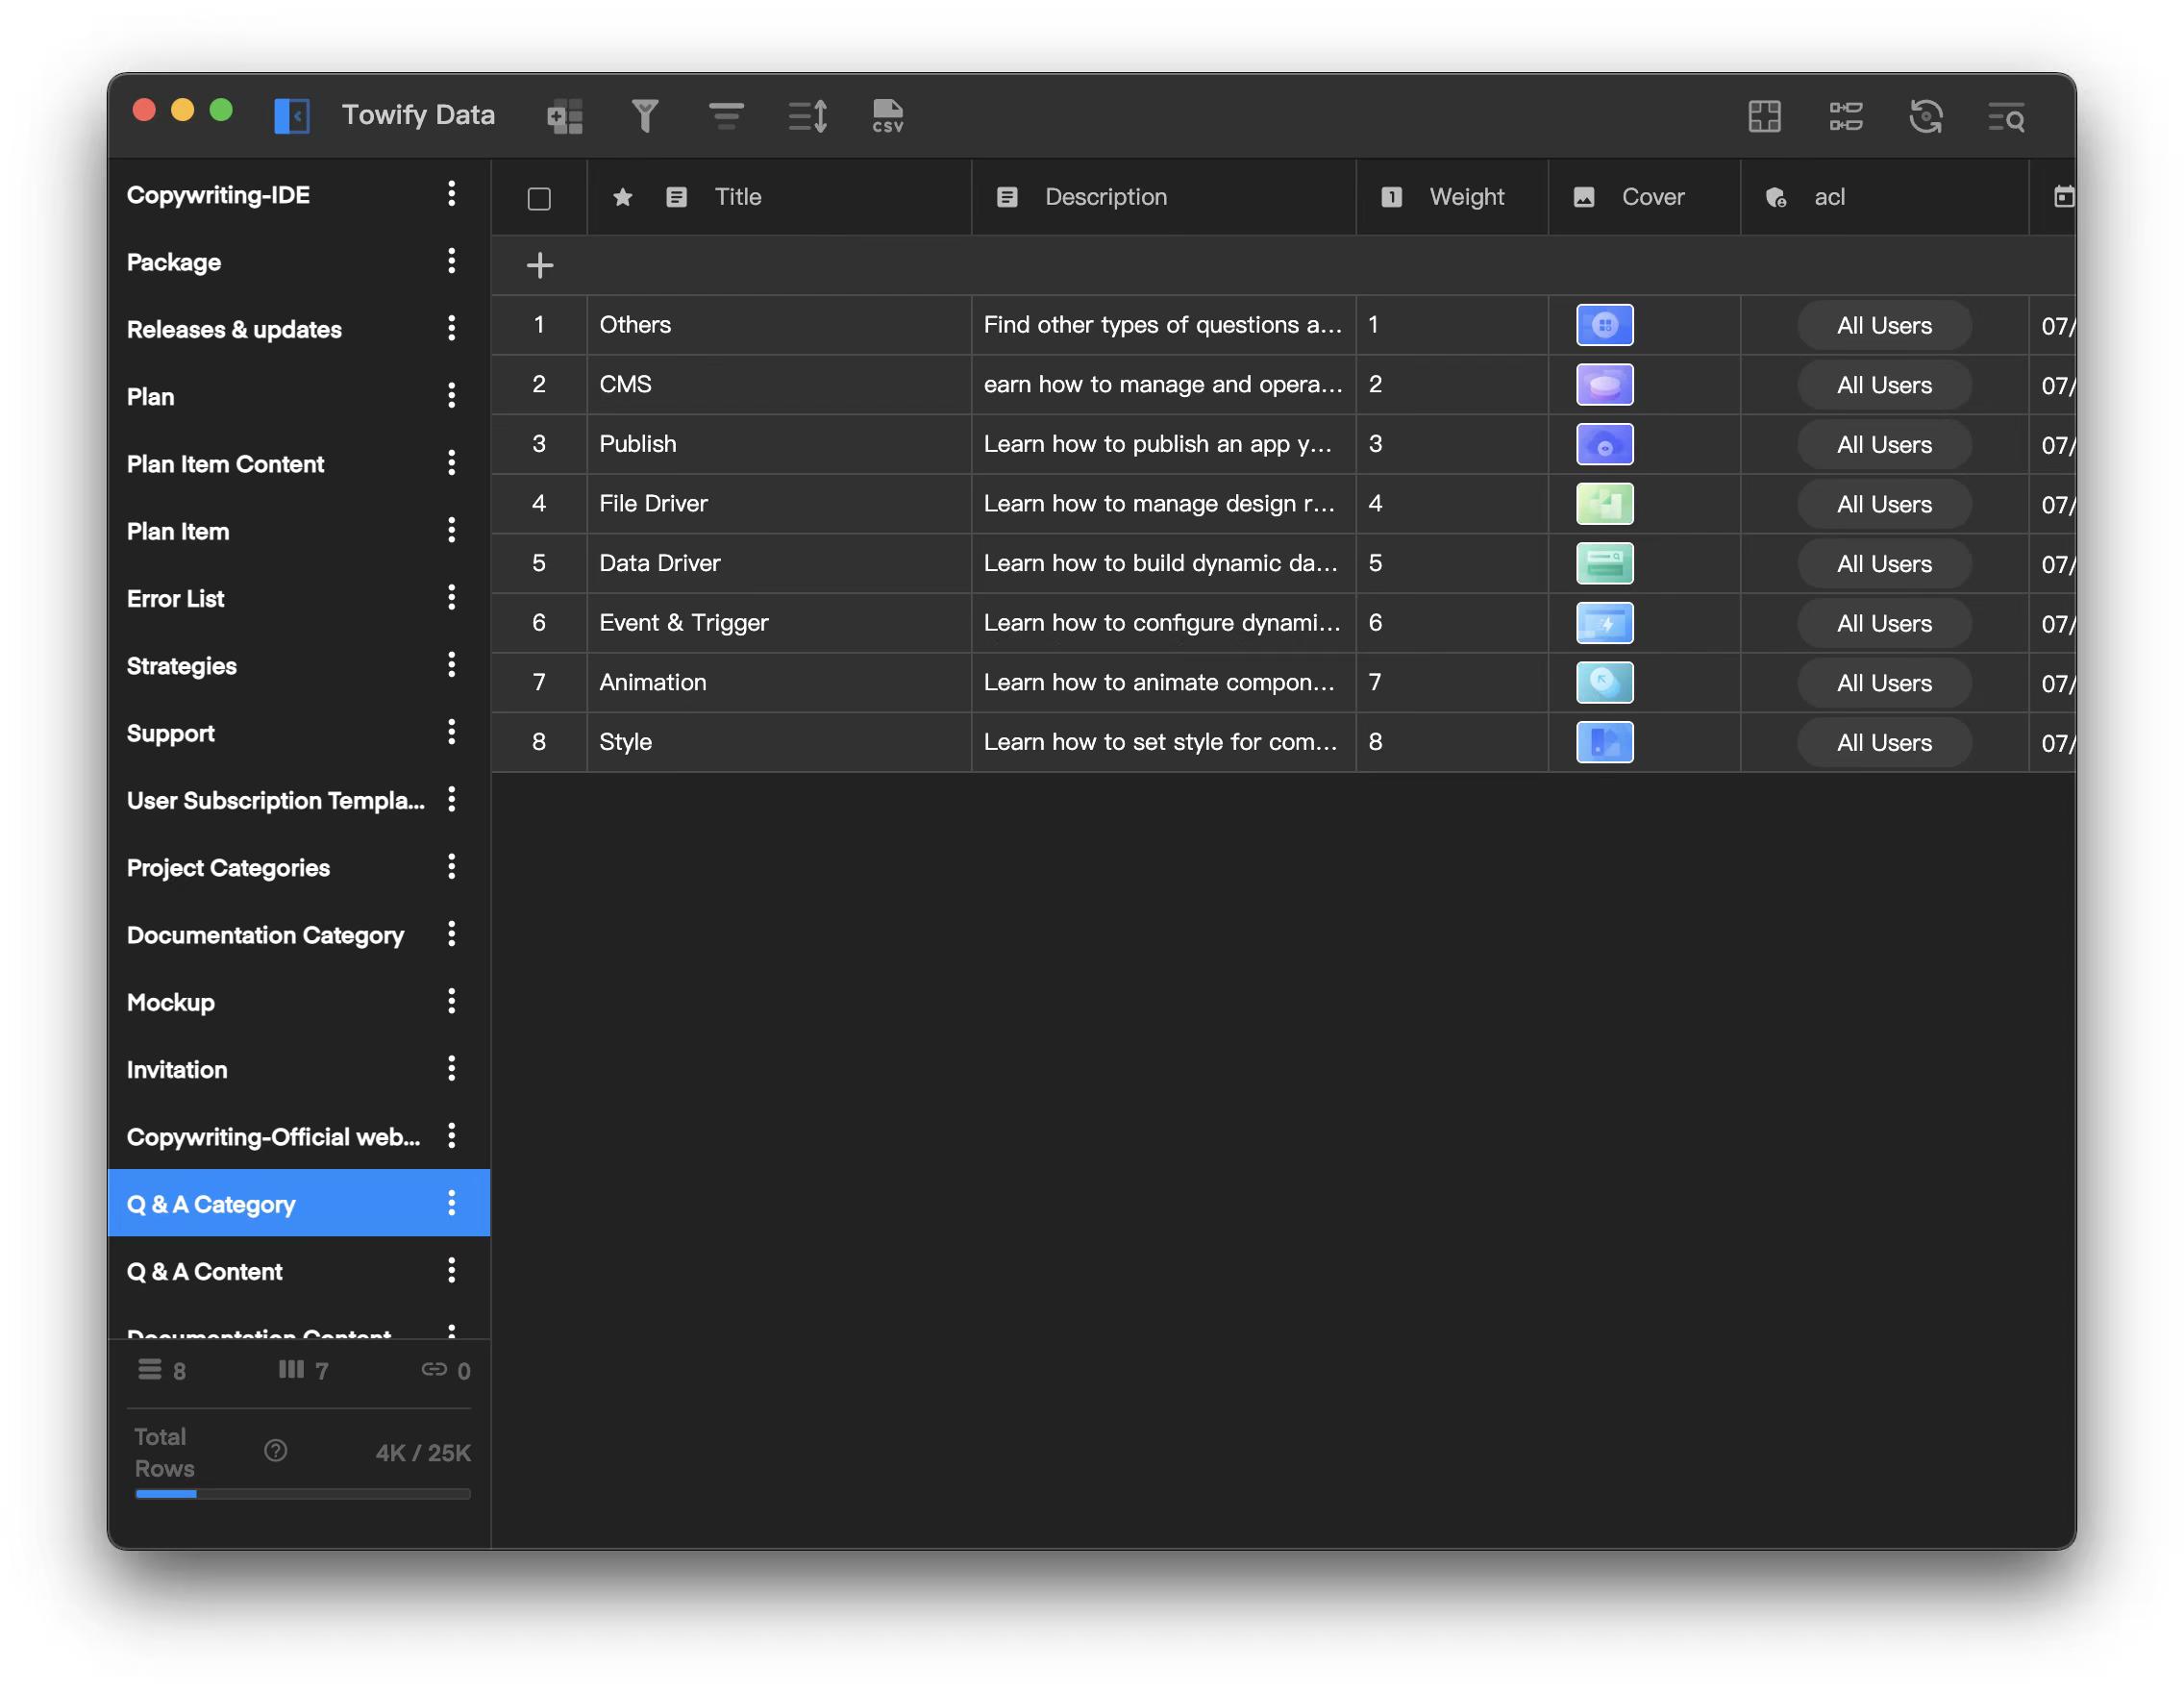This screenshot has width=2184, height=1692.
Task: Click the link count icon in footer
Action: [434, 1369]
